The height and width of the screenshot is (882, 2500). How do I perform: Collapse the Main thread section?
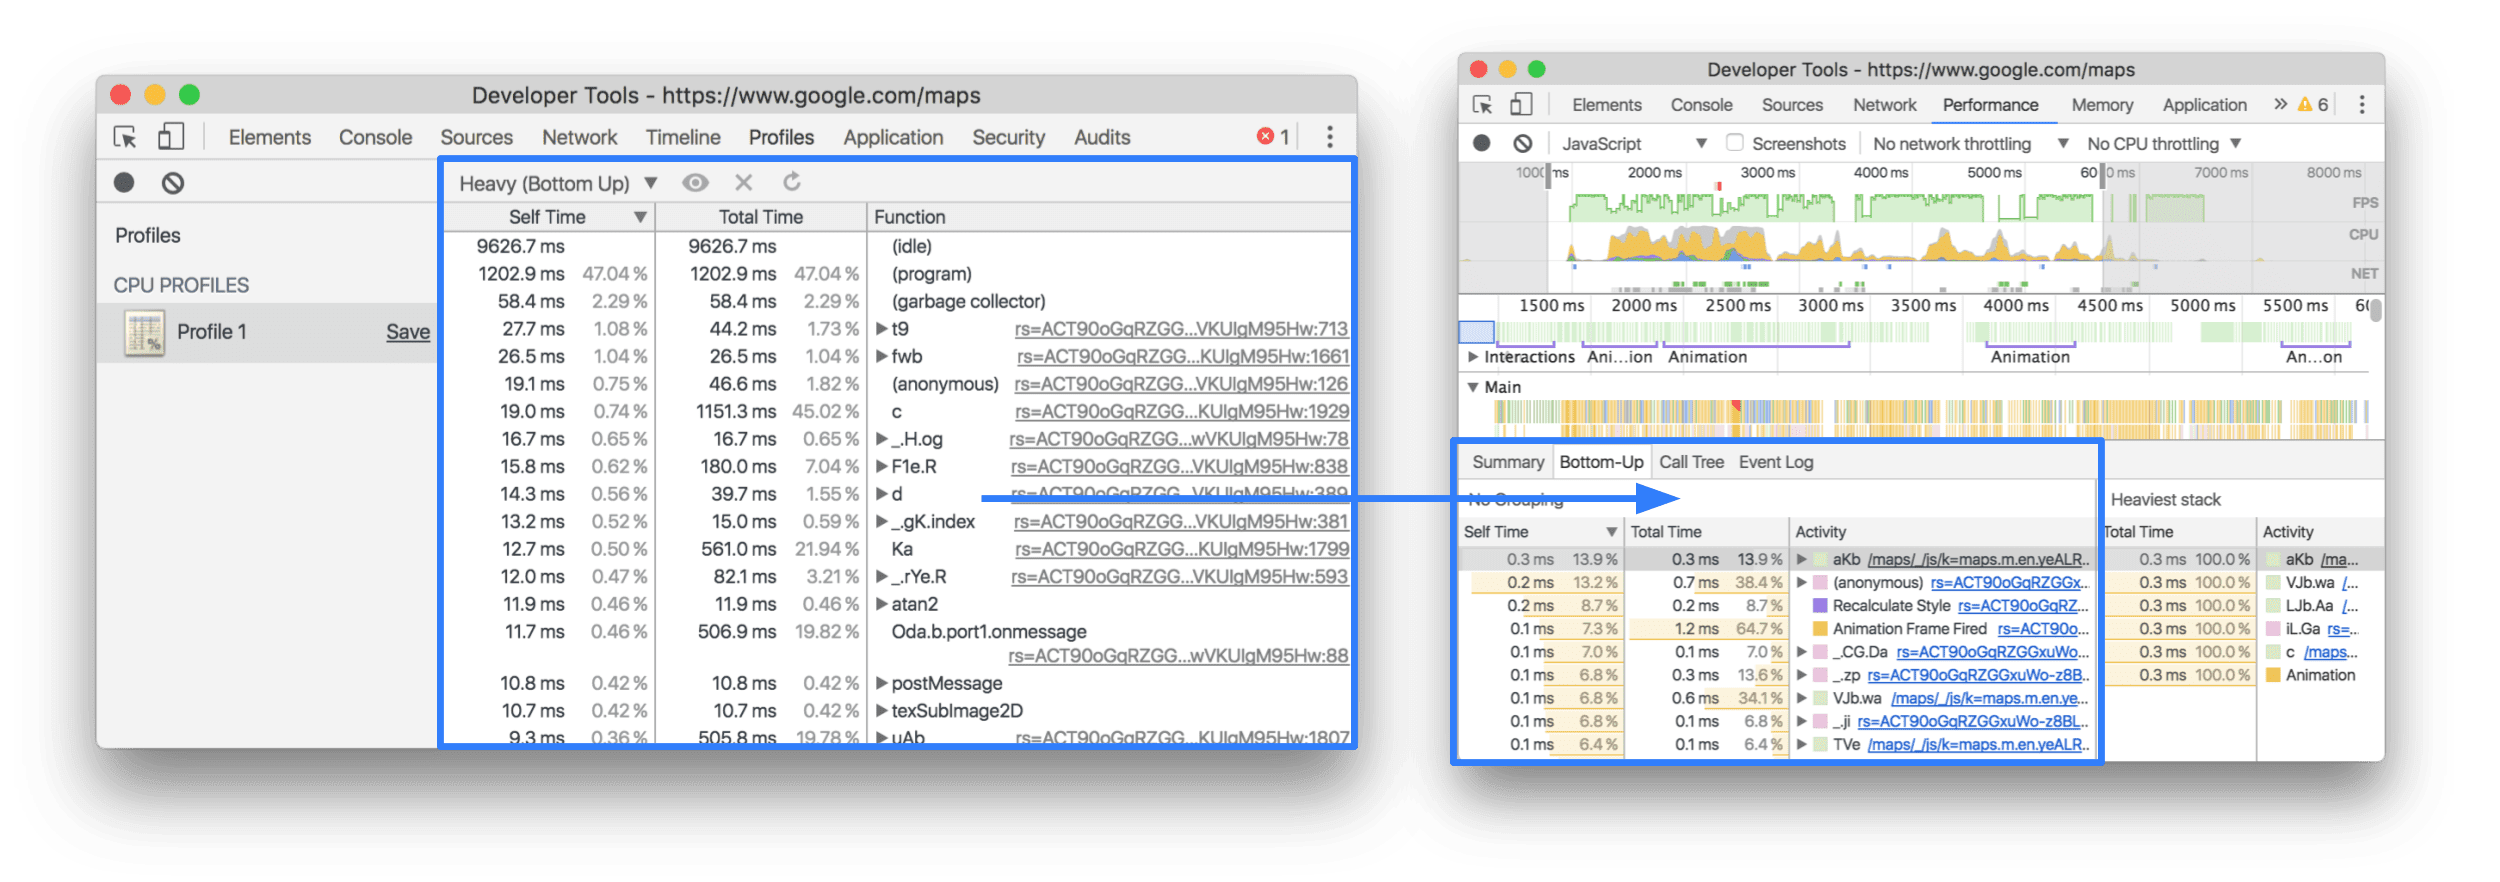click(1473, 387)
